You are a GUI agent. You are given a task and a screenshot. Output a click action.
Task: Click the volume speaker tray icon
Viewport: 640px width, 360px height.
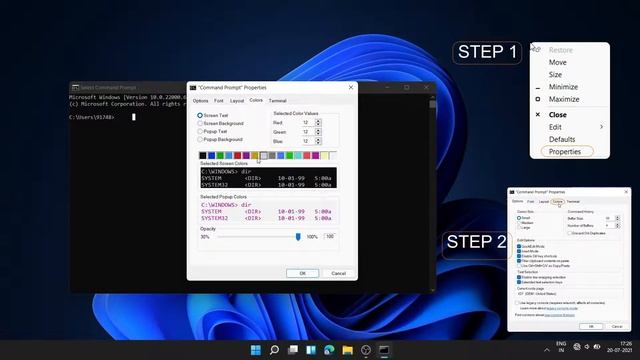click(x=587, y=347)
